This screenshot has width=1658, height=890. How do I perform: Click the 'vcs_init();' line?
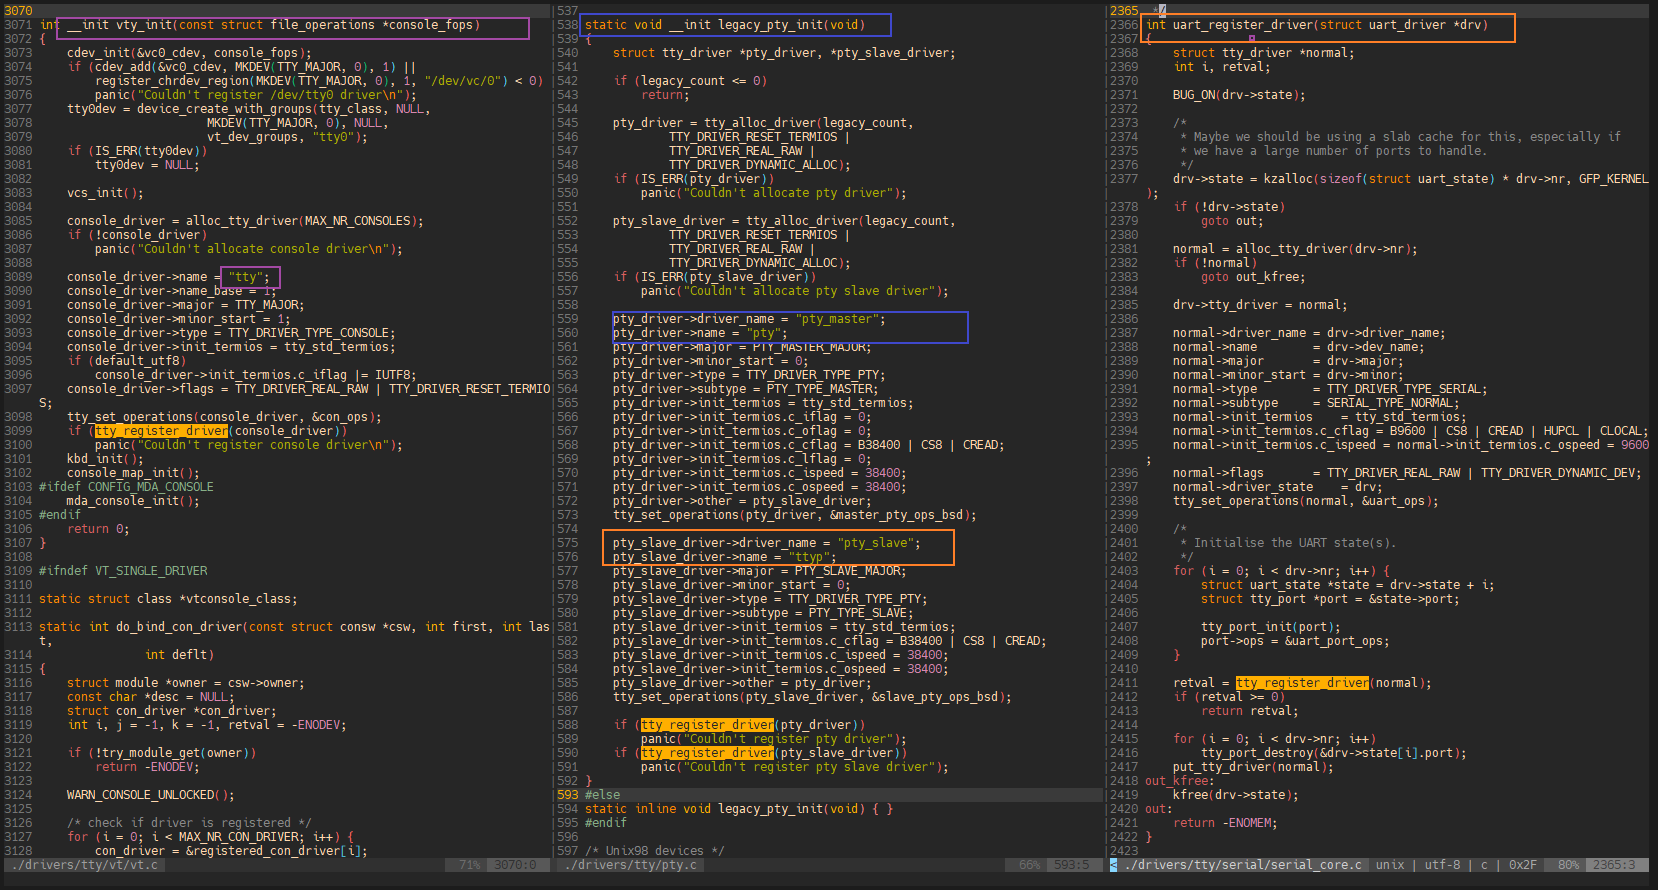pos(105,193)
